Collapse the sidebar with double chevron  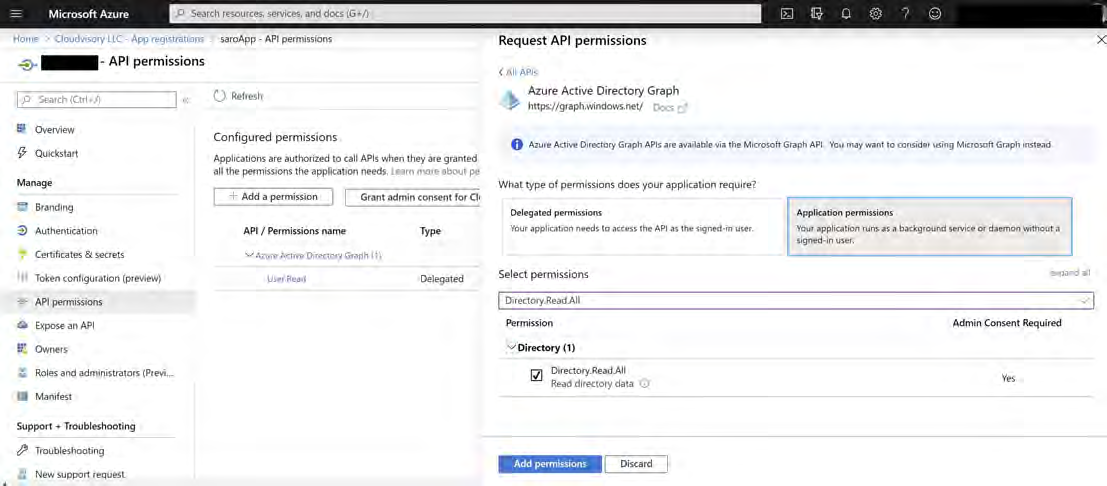point(186,100)
